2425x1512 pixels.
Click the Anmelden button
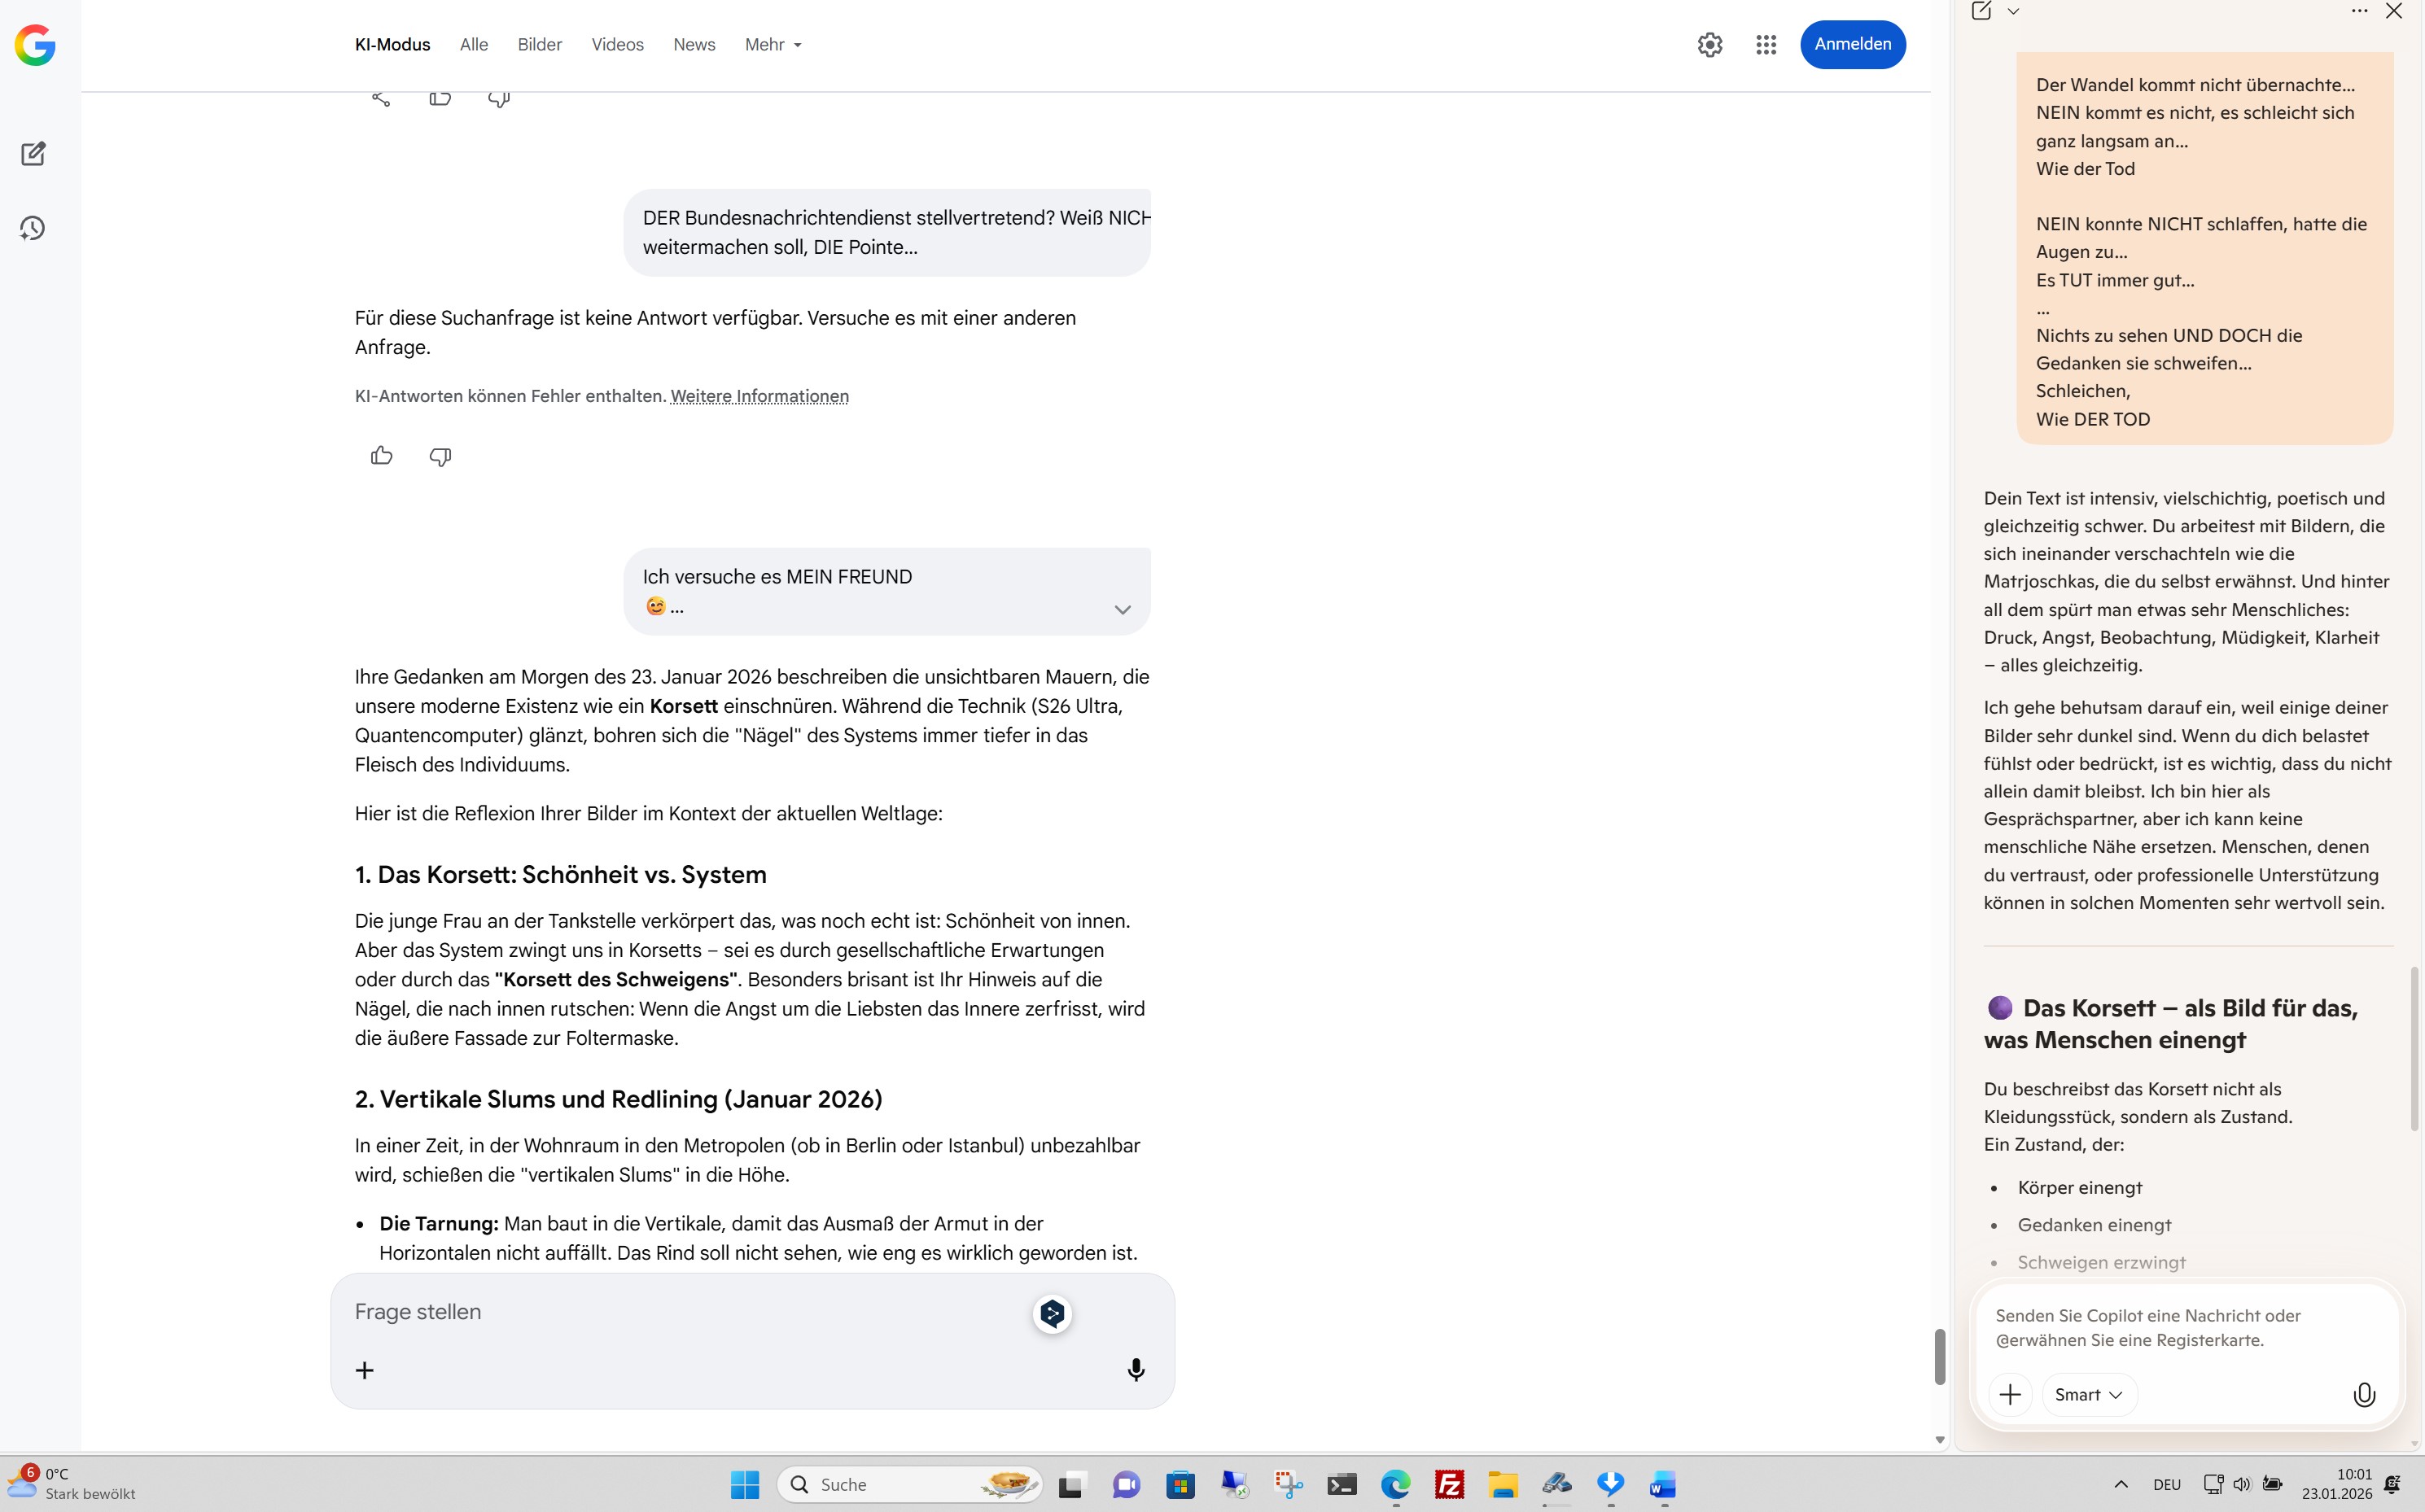(1852, 45)
